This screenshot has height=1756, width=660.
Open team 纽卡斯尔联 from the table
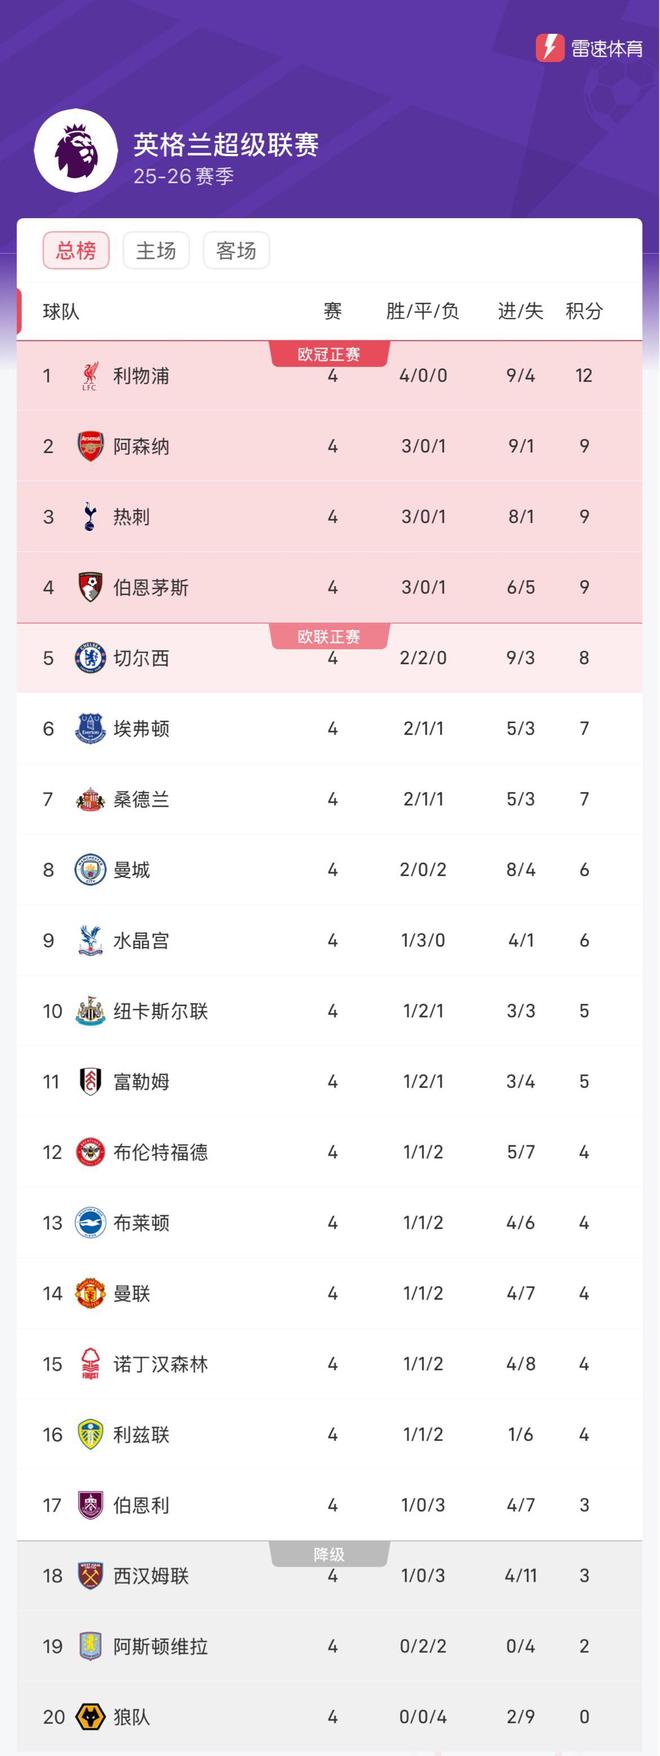[160, 1011]
